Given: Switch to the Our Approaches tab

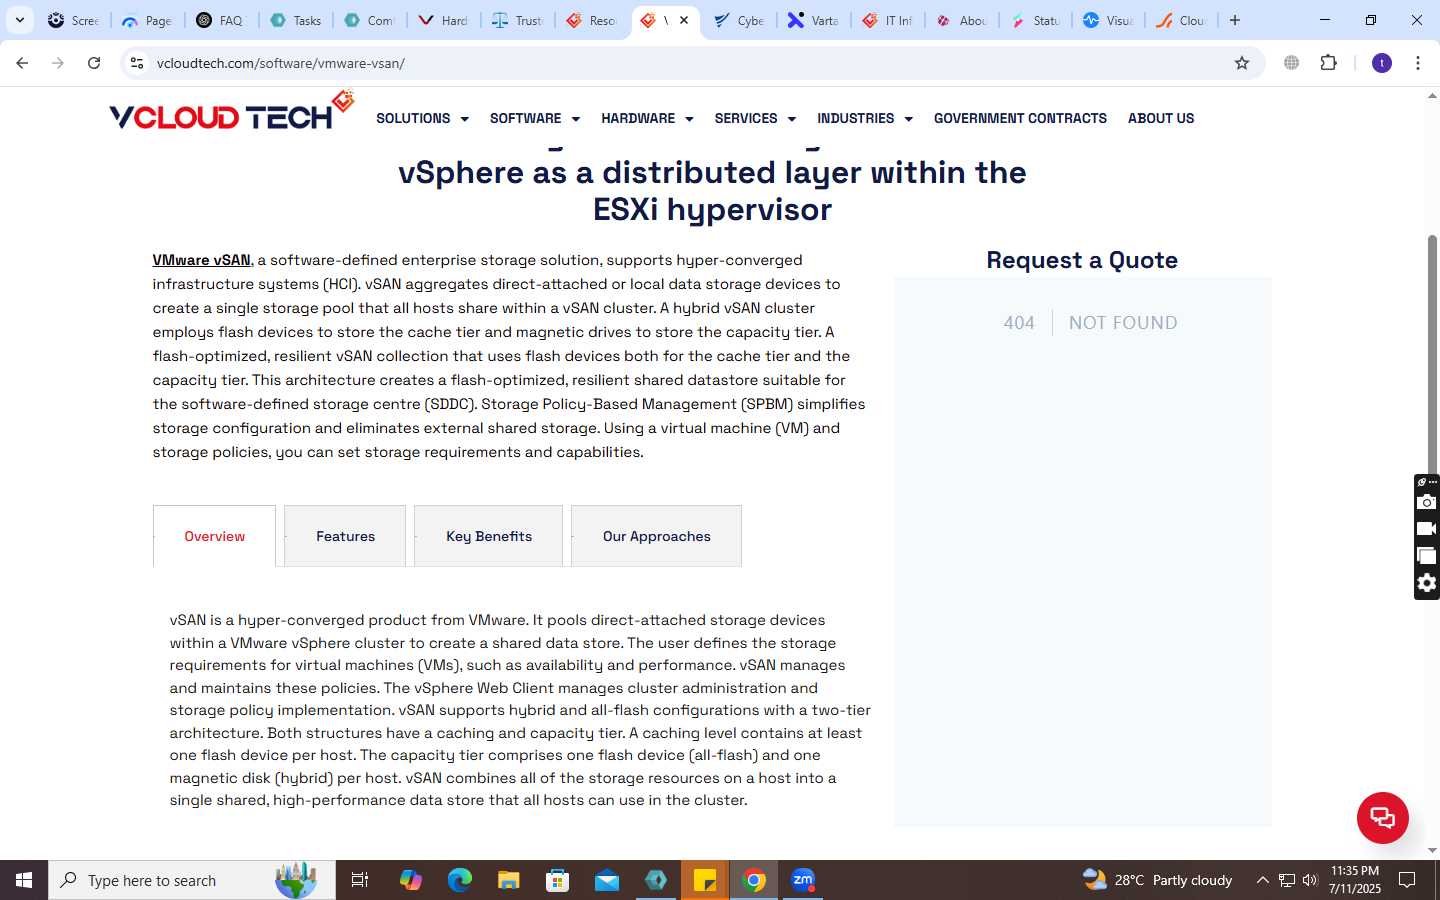Looking at the screenshot, I should (x=656, y=536).
